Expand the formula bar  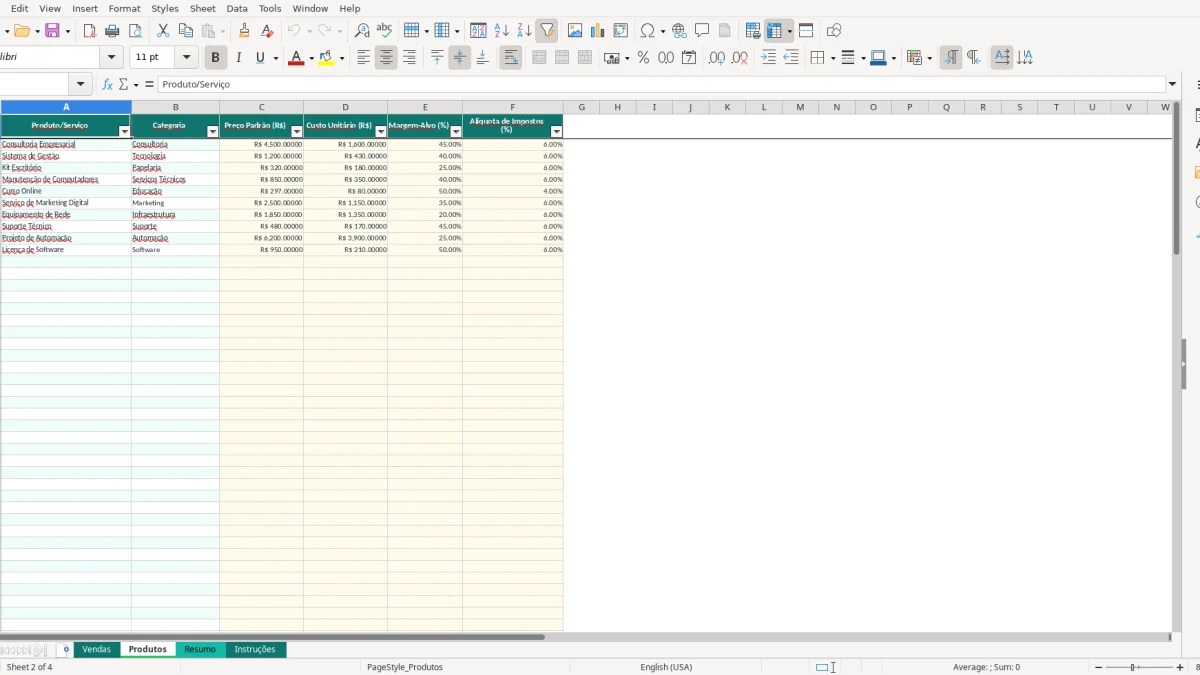(x=1172, y=84)
